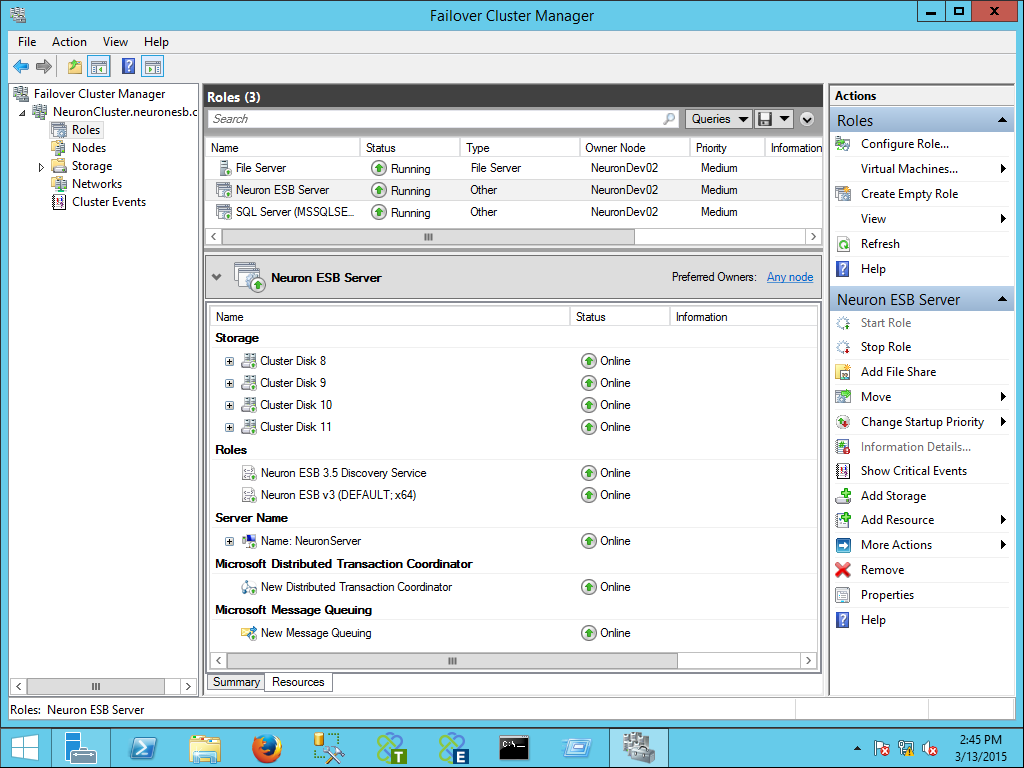Image resolution: width=1024 pixels, height=768 pixels.
Task: Click the Add Storage icon
Action: 843,496
